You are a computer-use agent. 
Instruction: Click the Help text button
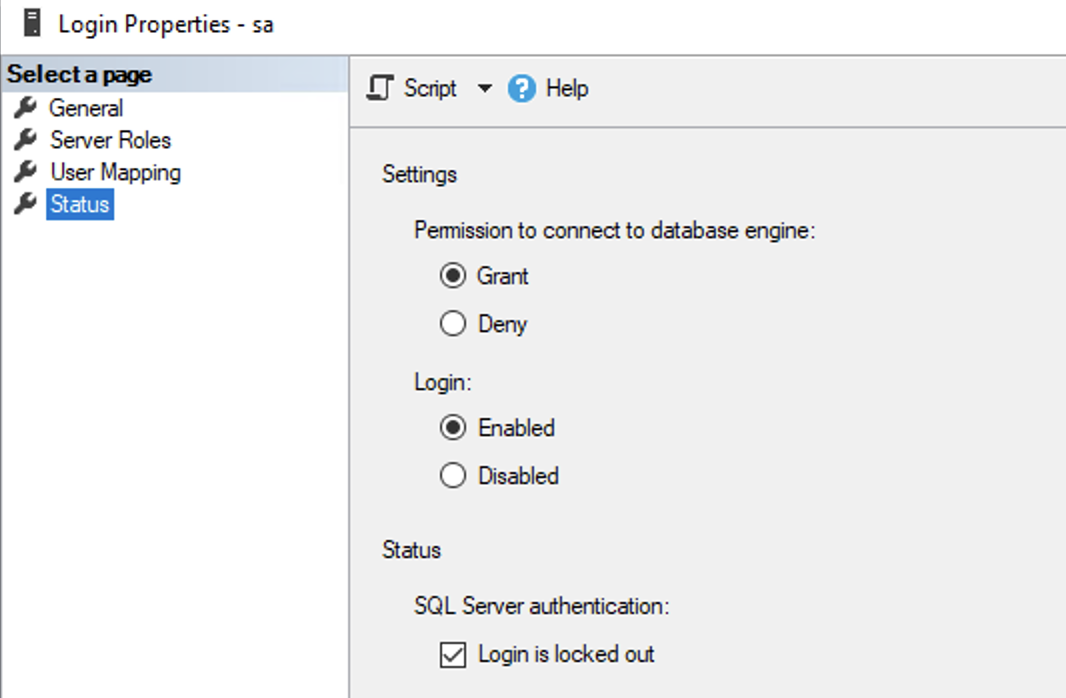[567, 88]
